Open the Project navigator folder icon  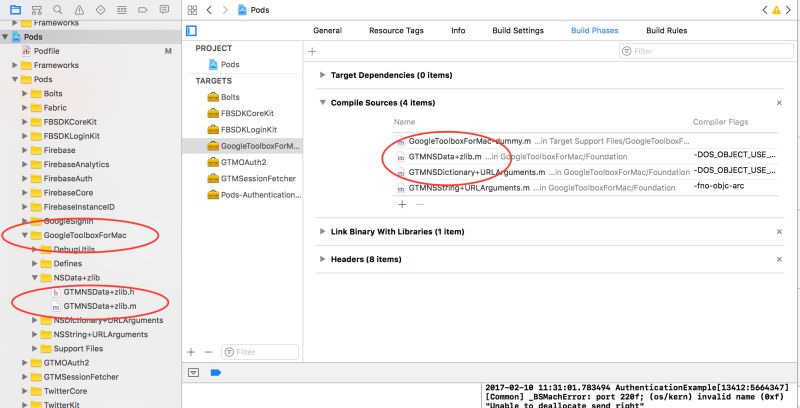[15, 10]
